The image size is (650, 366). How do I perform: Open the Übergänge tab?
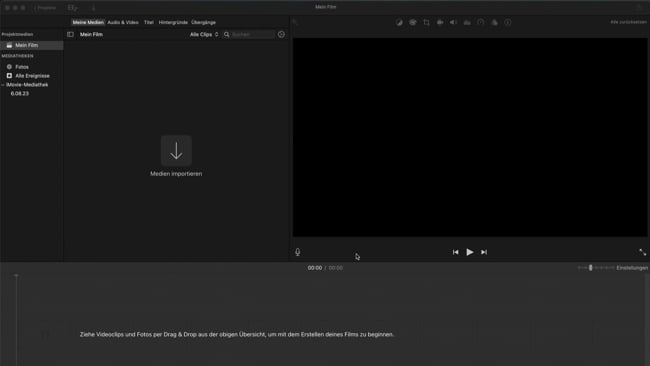pos(204,22)
